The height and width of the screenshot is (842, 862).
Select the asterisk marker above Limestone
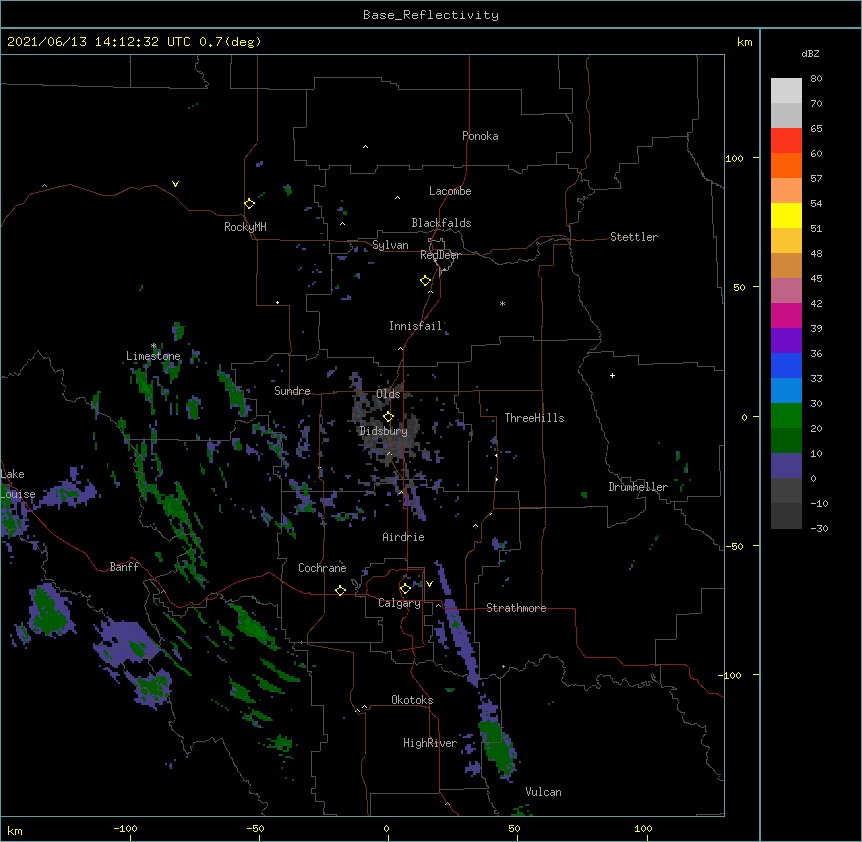154,346
